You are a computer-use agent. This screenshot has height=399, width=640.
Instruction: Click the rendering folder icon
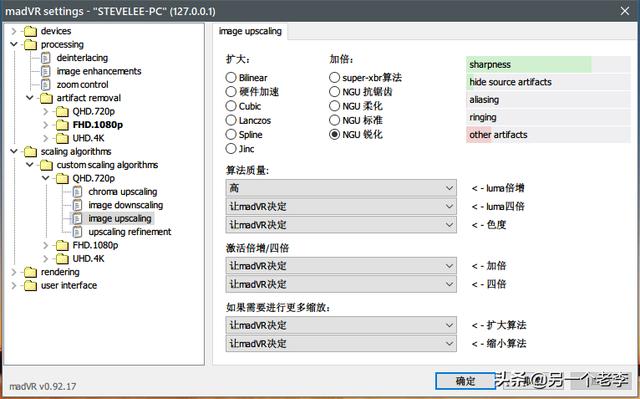(x=30, y=272)
